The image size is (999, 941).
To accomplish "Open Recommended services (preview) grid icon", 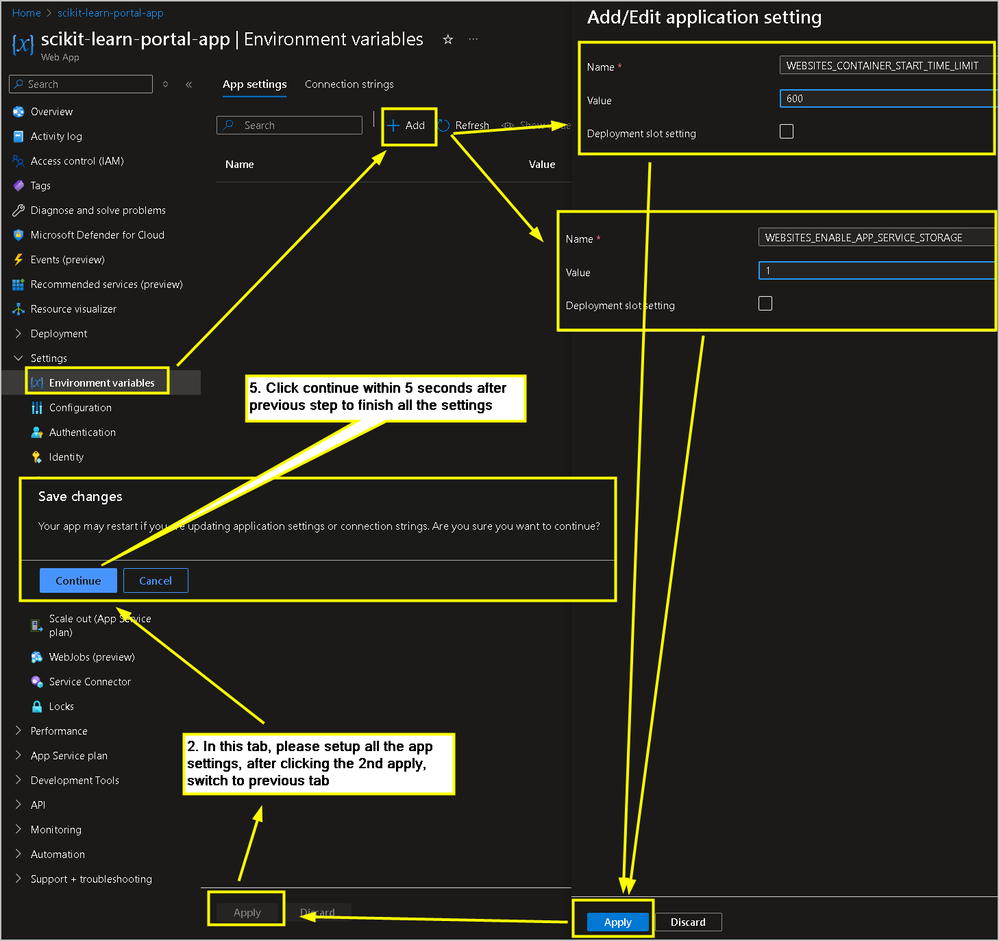I will coord(18,284).
